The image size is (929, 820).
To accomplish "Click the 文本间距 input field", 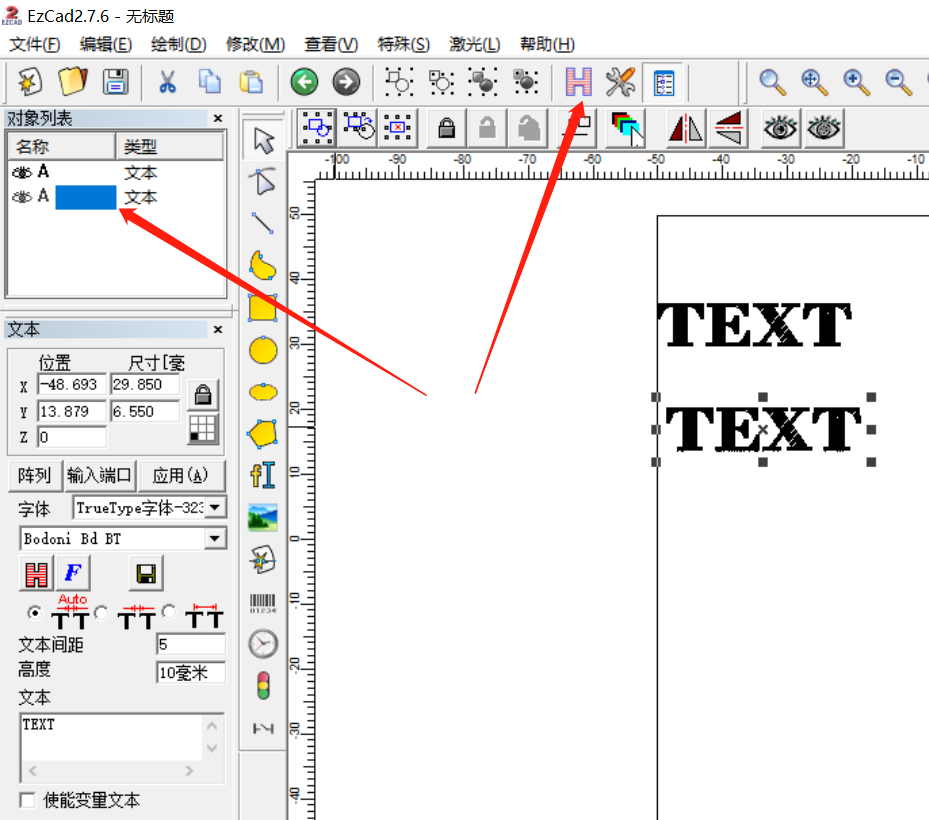I will (x=191, y=644).
